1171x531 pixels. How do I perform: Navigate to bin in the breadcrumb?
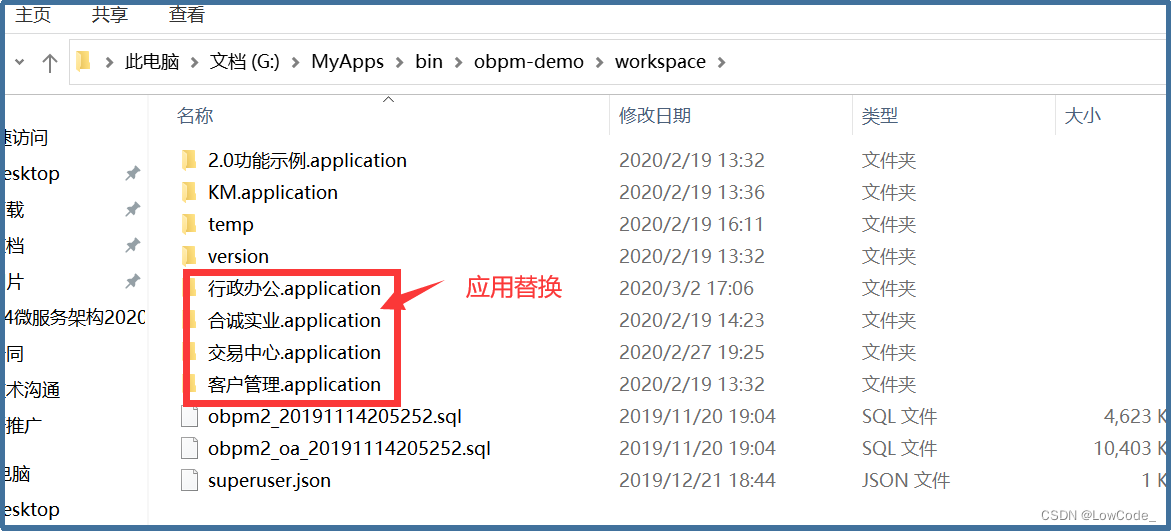[x=429, y=61]
